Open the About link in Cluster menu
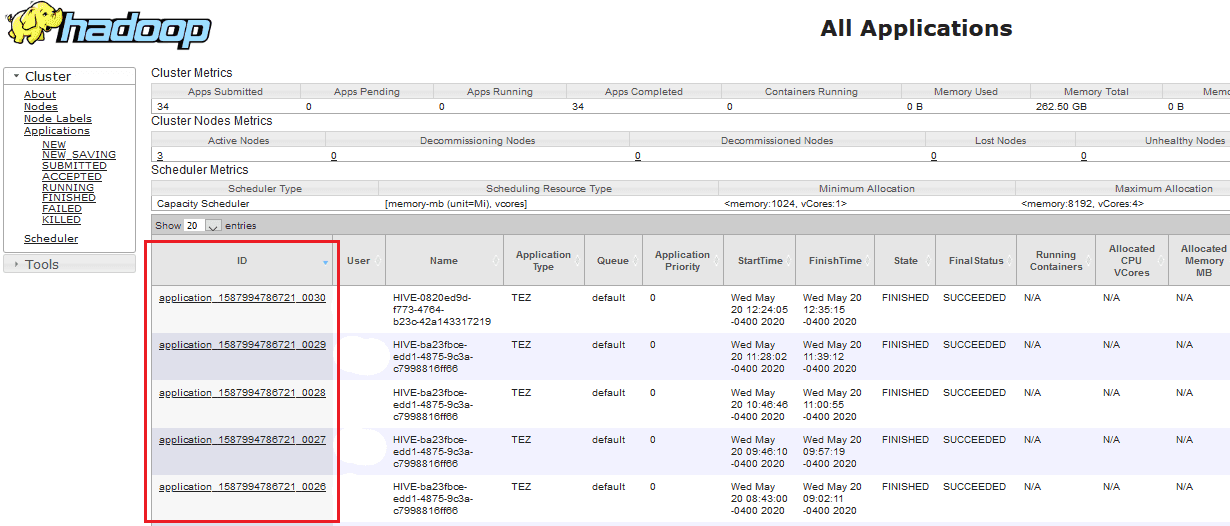Screen dimensions: 1230x526 [x=40, y=95]
